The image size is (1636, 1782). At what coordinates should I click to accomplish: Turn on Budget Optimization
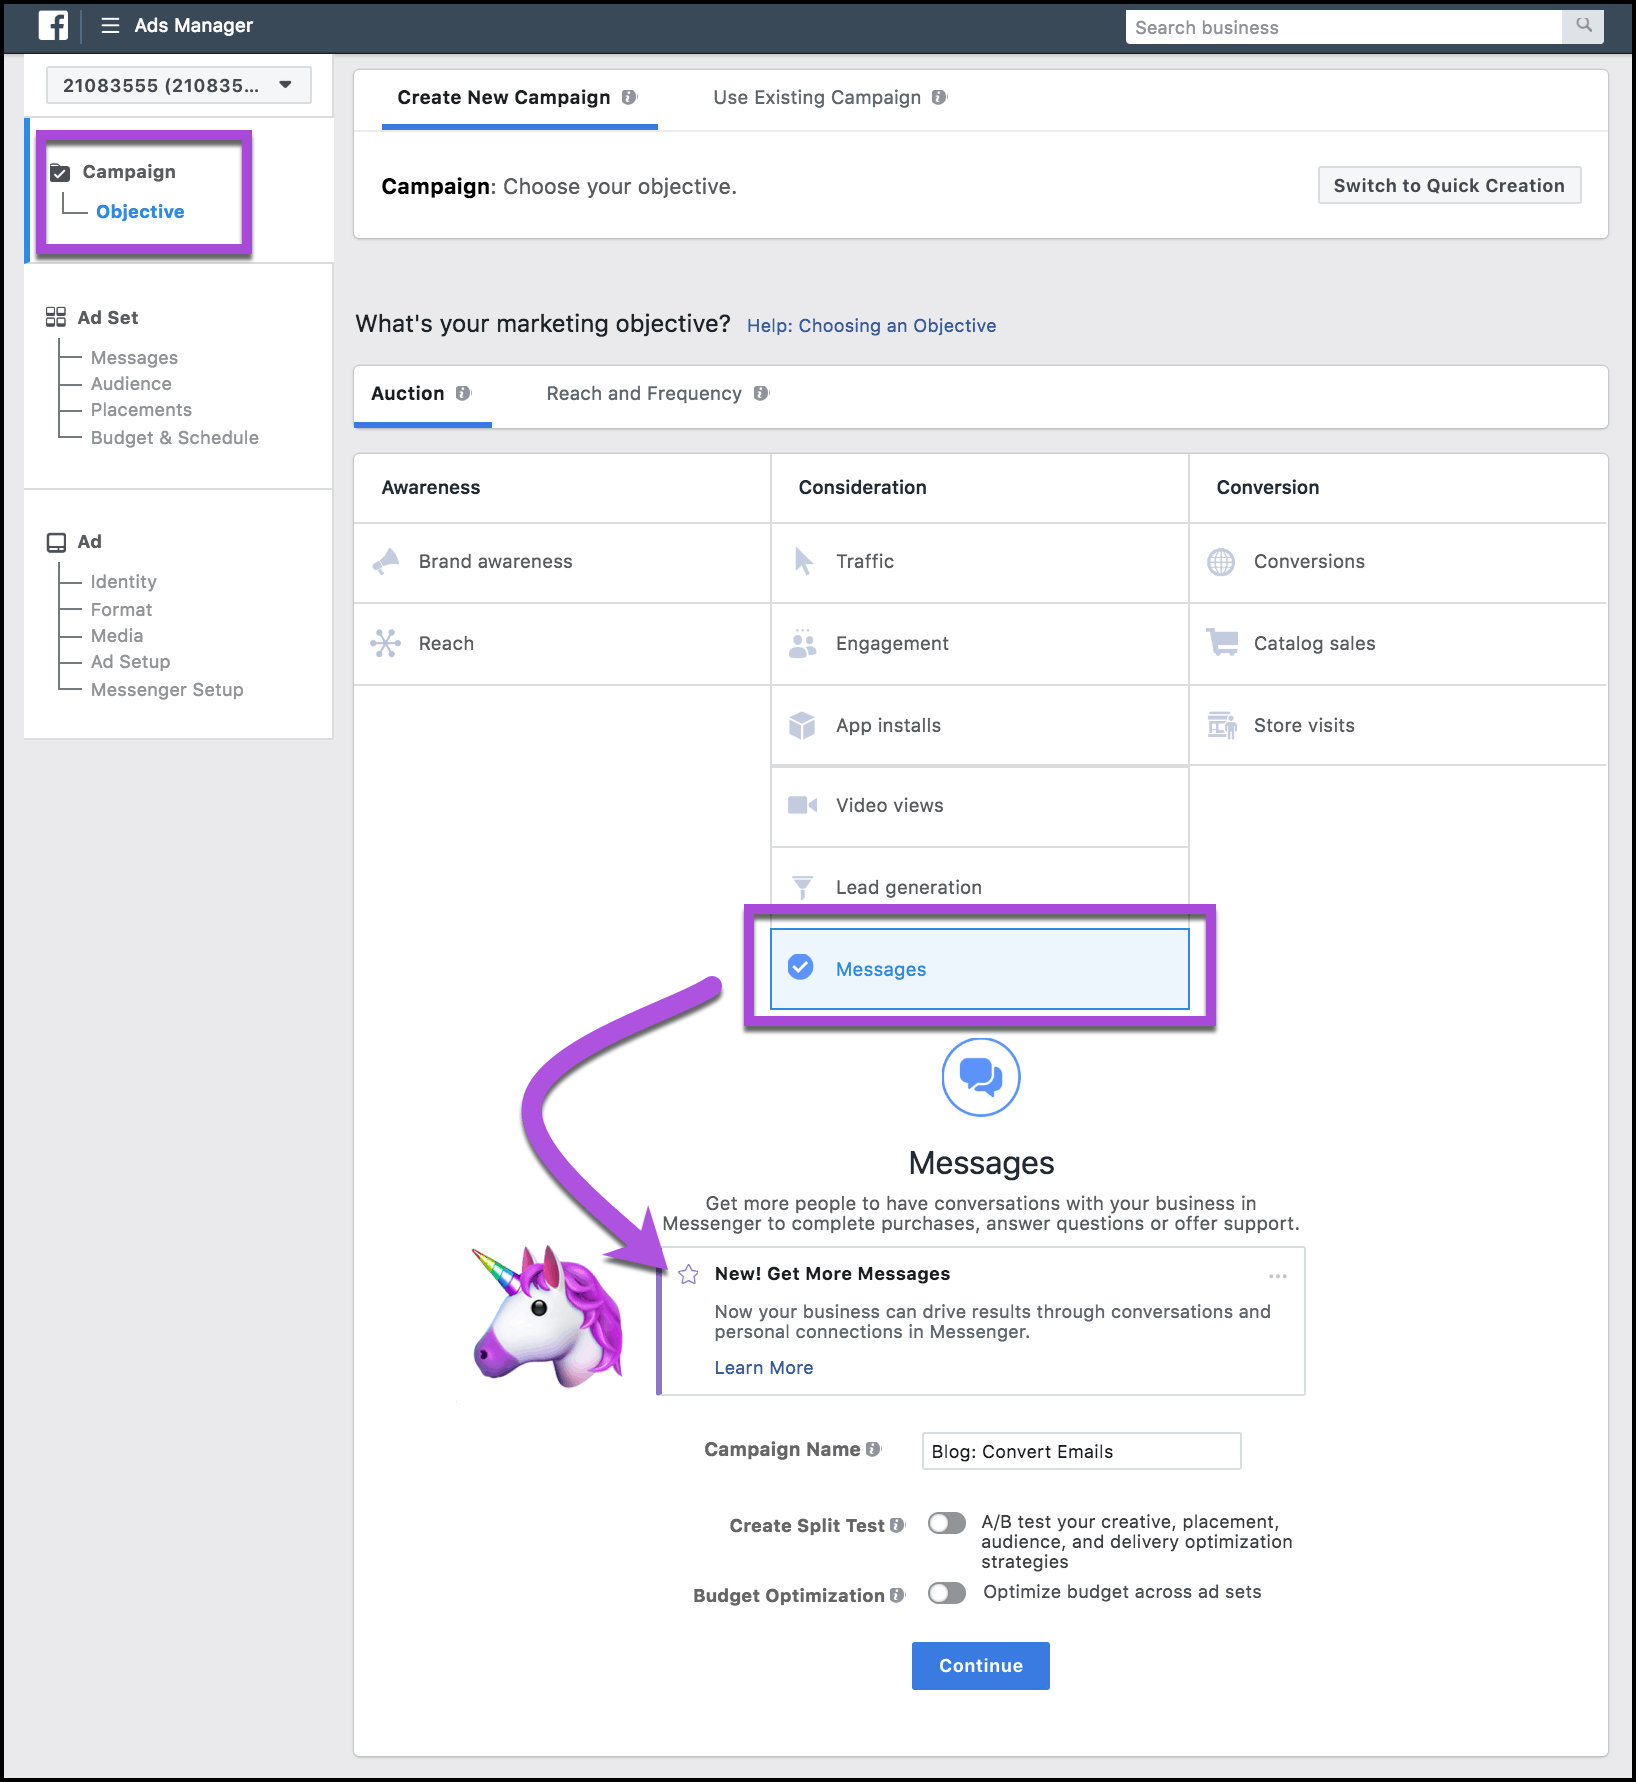(x=945, y=1593)
